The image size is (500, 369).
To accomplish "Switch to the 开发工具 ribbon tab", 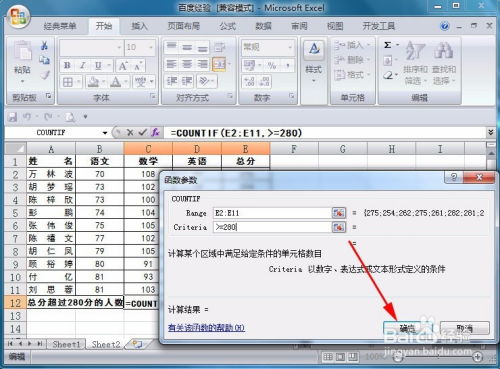I will [x=378, y=26].
